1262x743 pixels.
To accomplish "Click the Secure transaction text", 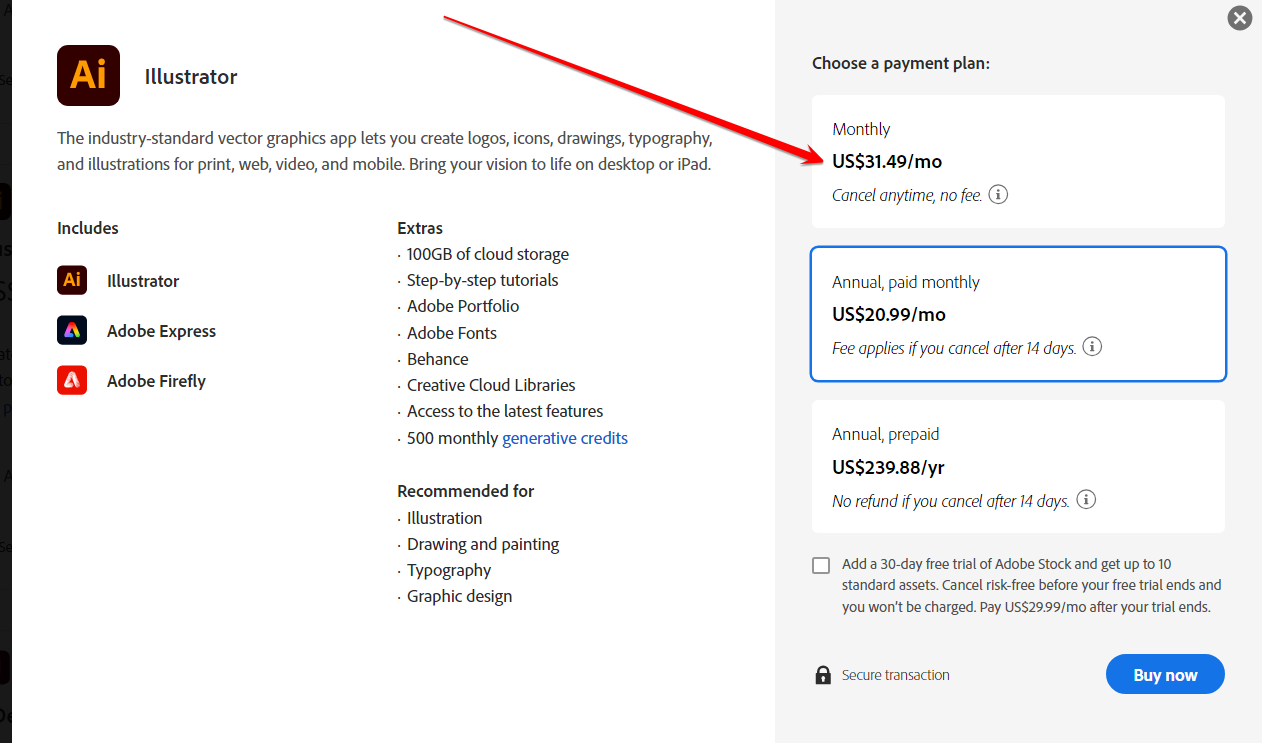I will [895, 674].
